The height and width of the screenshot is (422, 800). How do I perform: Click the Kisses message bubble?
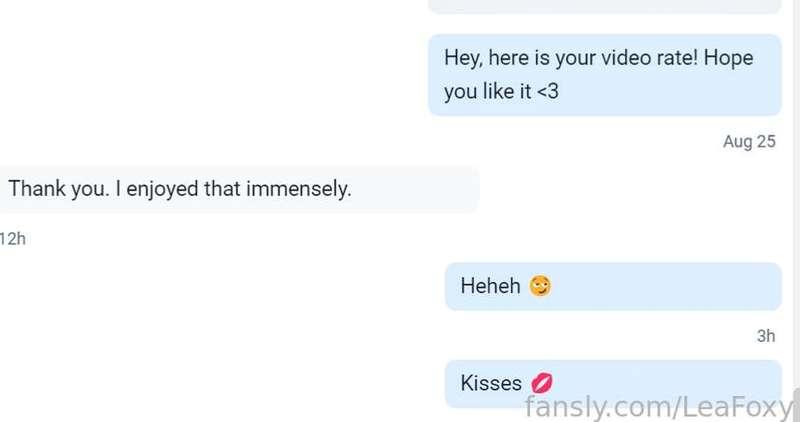(x=613, y=384)
